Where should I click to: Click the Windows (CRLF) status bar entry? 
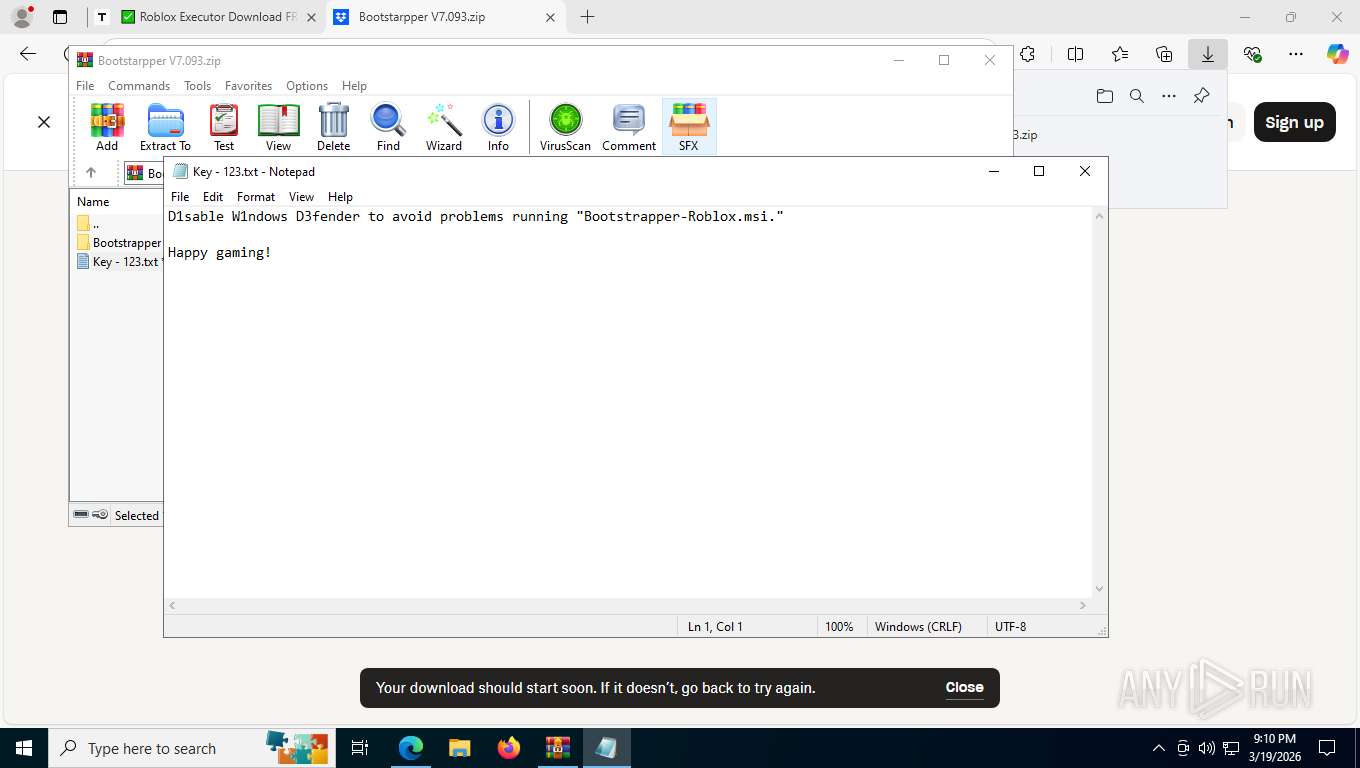pyautogui.click(x=918, y=626)
